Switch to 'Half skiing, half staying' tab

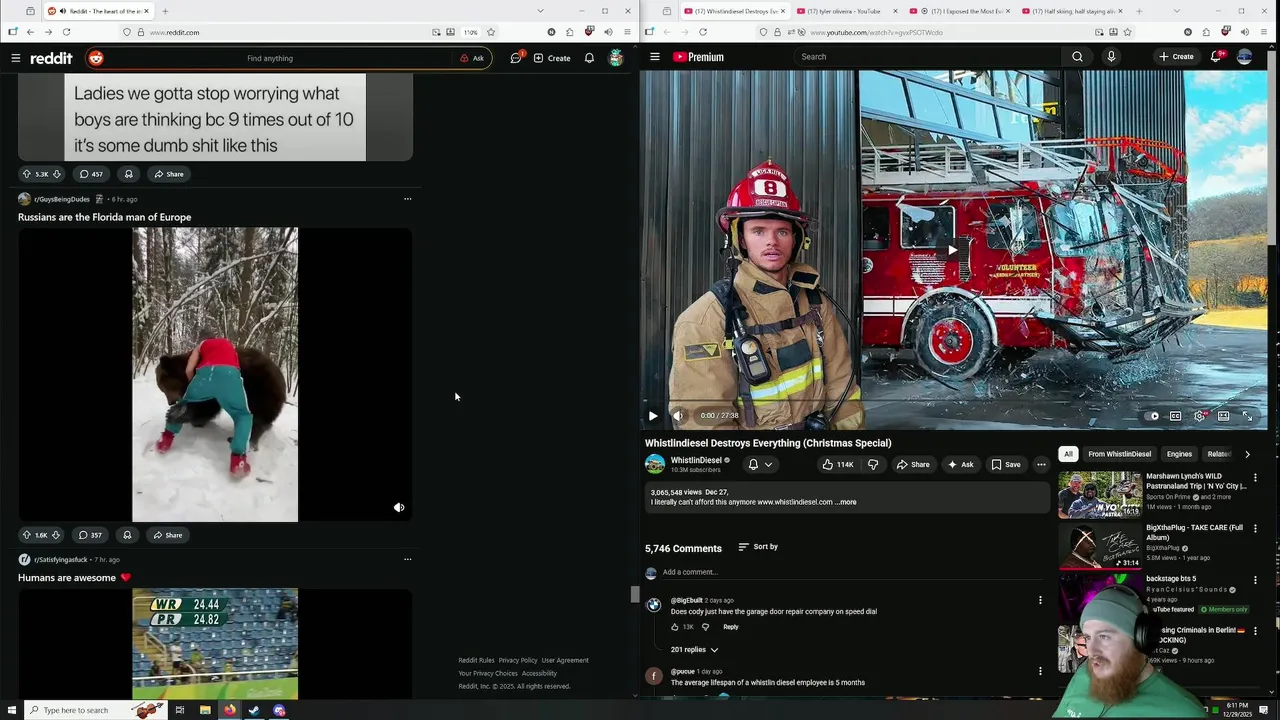click(1073, 11)
